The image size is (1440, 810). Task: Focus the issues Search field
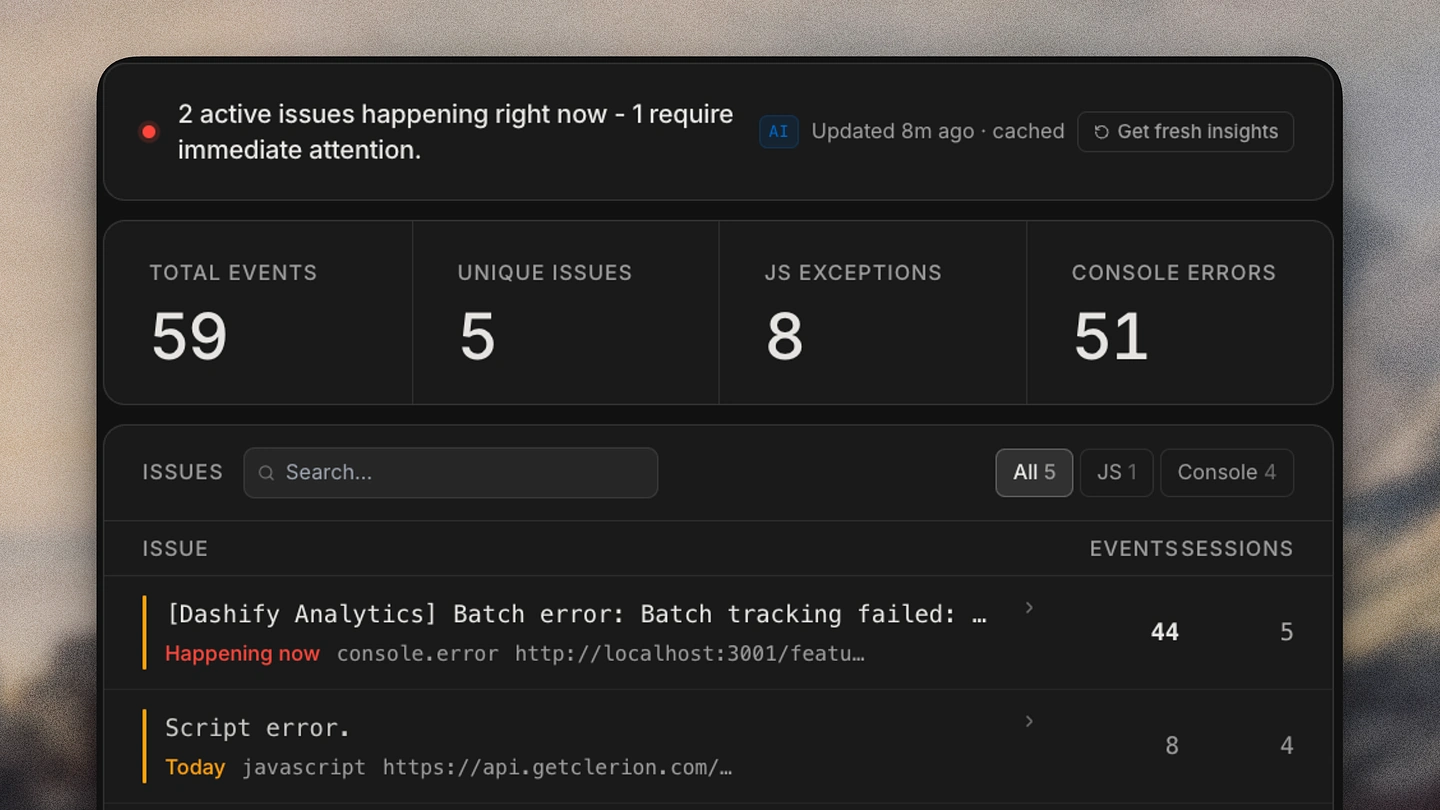tap(451, 473)
